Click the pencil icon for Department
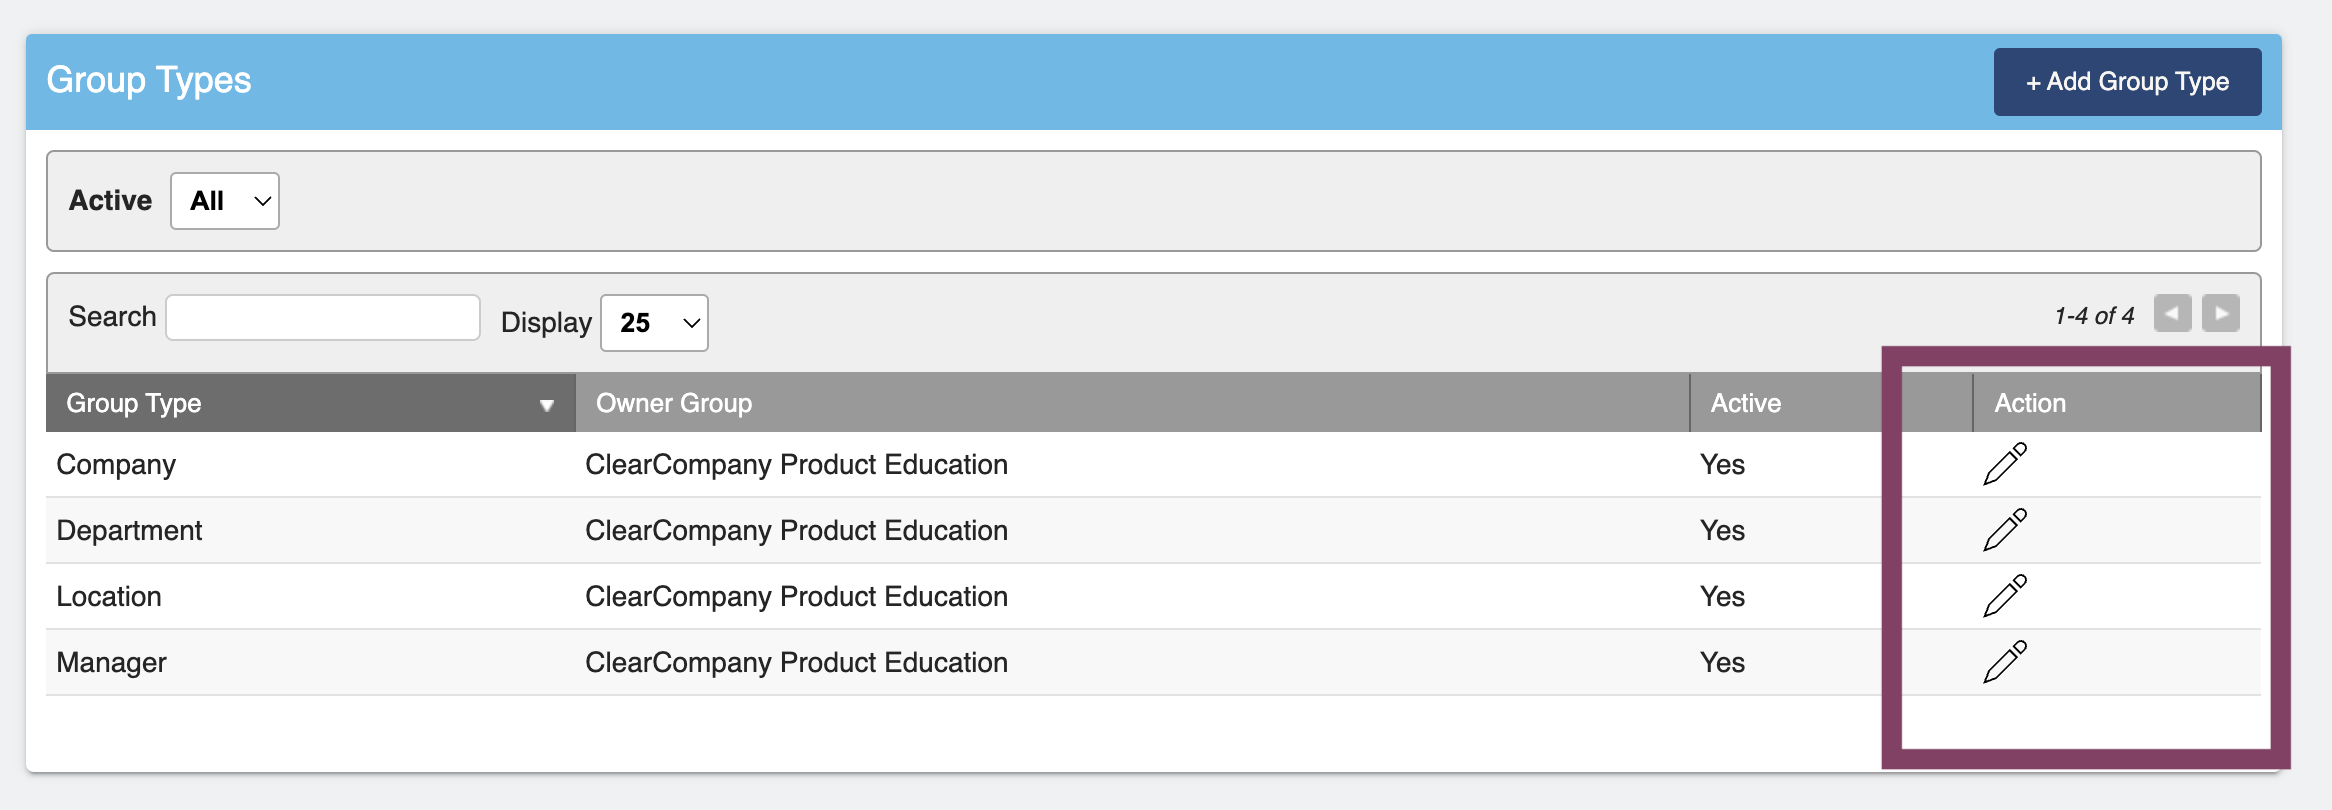The height and width of the screenshot is (810, 2332). 2005,530
